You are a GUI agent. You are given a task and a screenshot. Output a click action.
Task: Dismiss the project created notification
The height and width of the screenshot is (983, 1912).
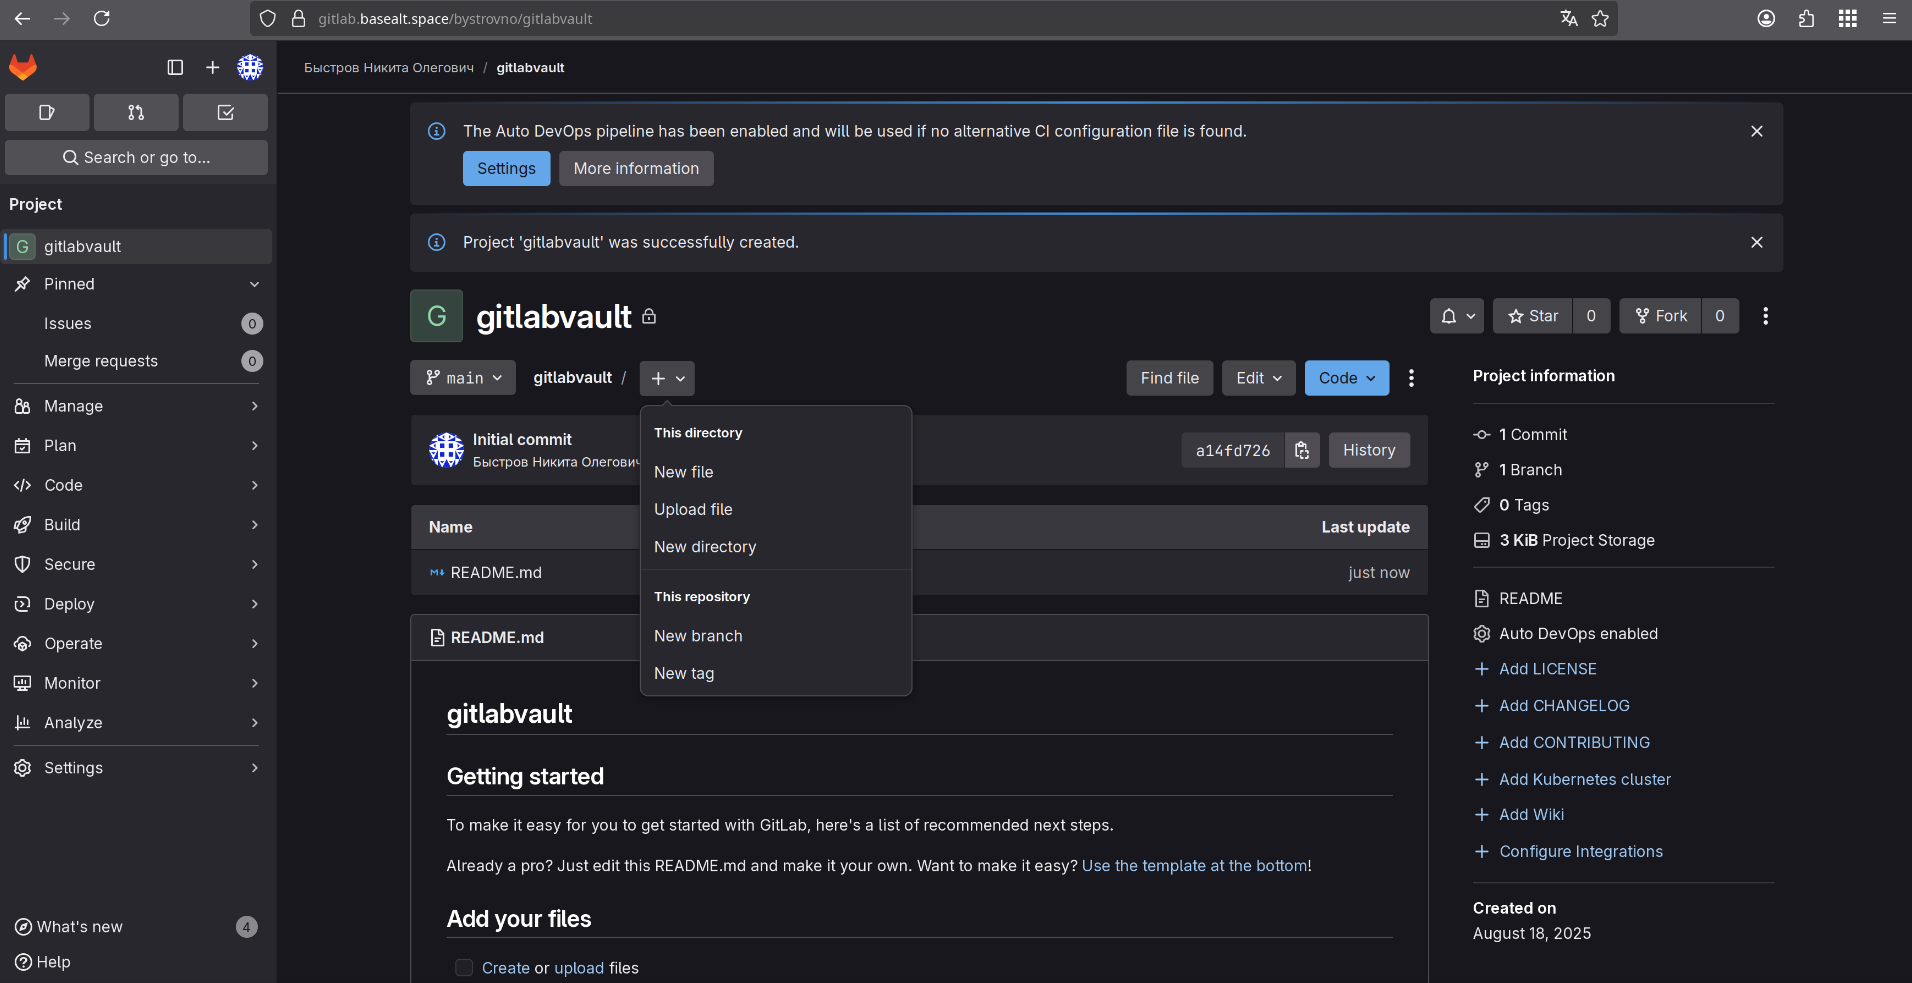click(x=1757, y=242)
